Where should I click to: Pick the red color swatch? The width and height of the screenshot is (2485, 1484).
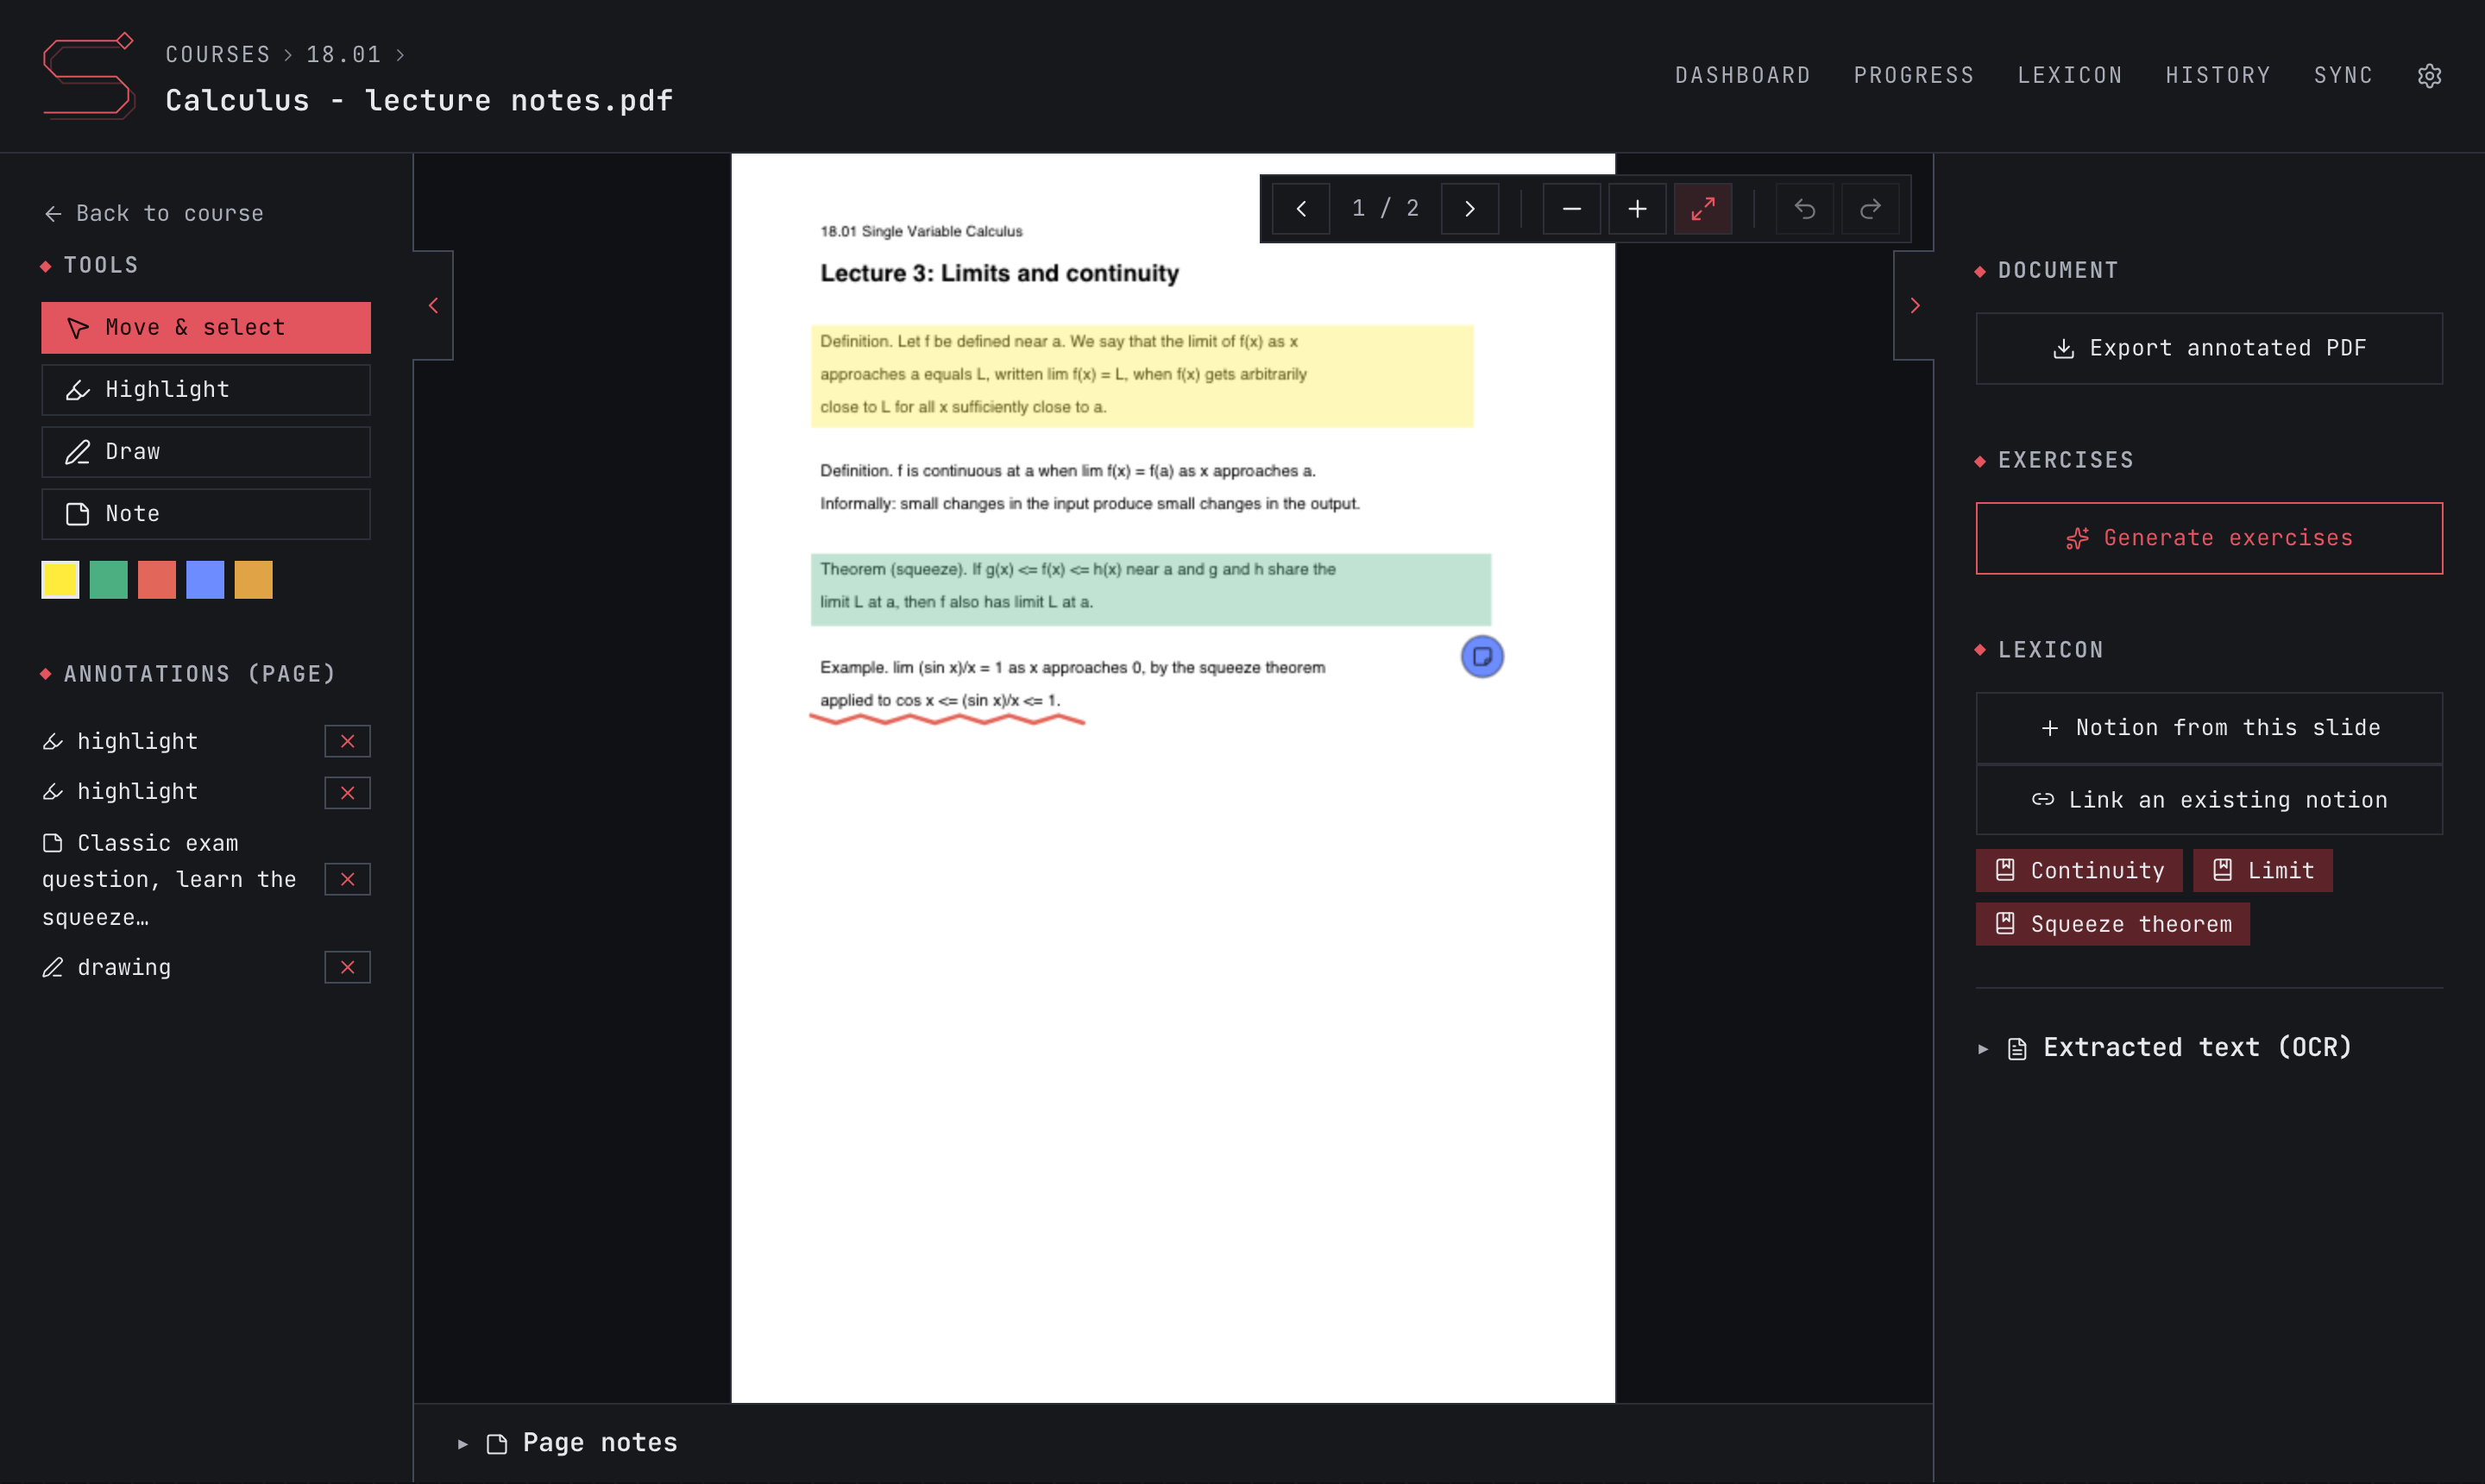(157, 579)
